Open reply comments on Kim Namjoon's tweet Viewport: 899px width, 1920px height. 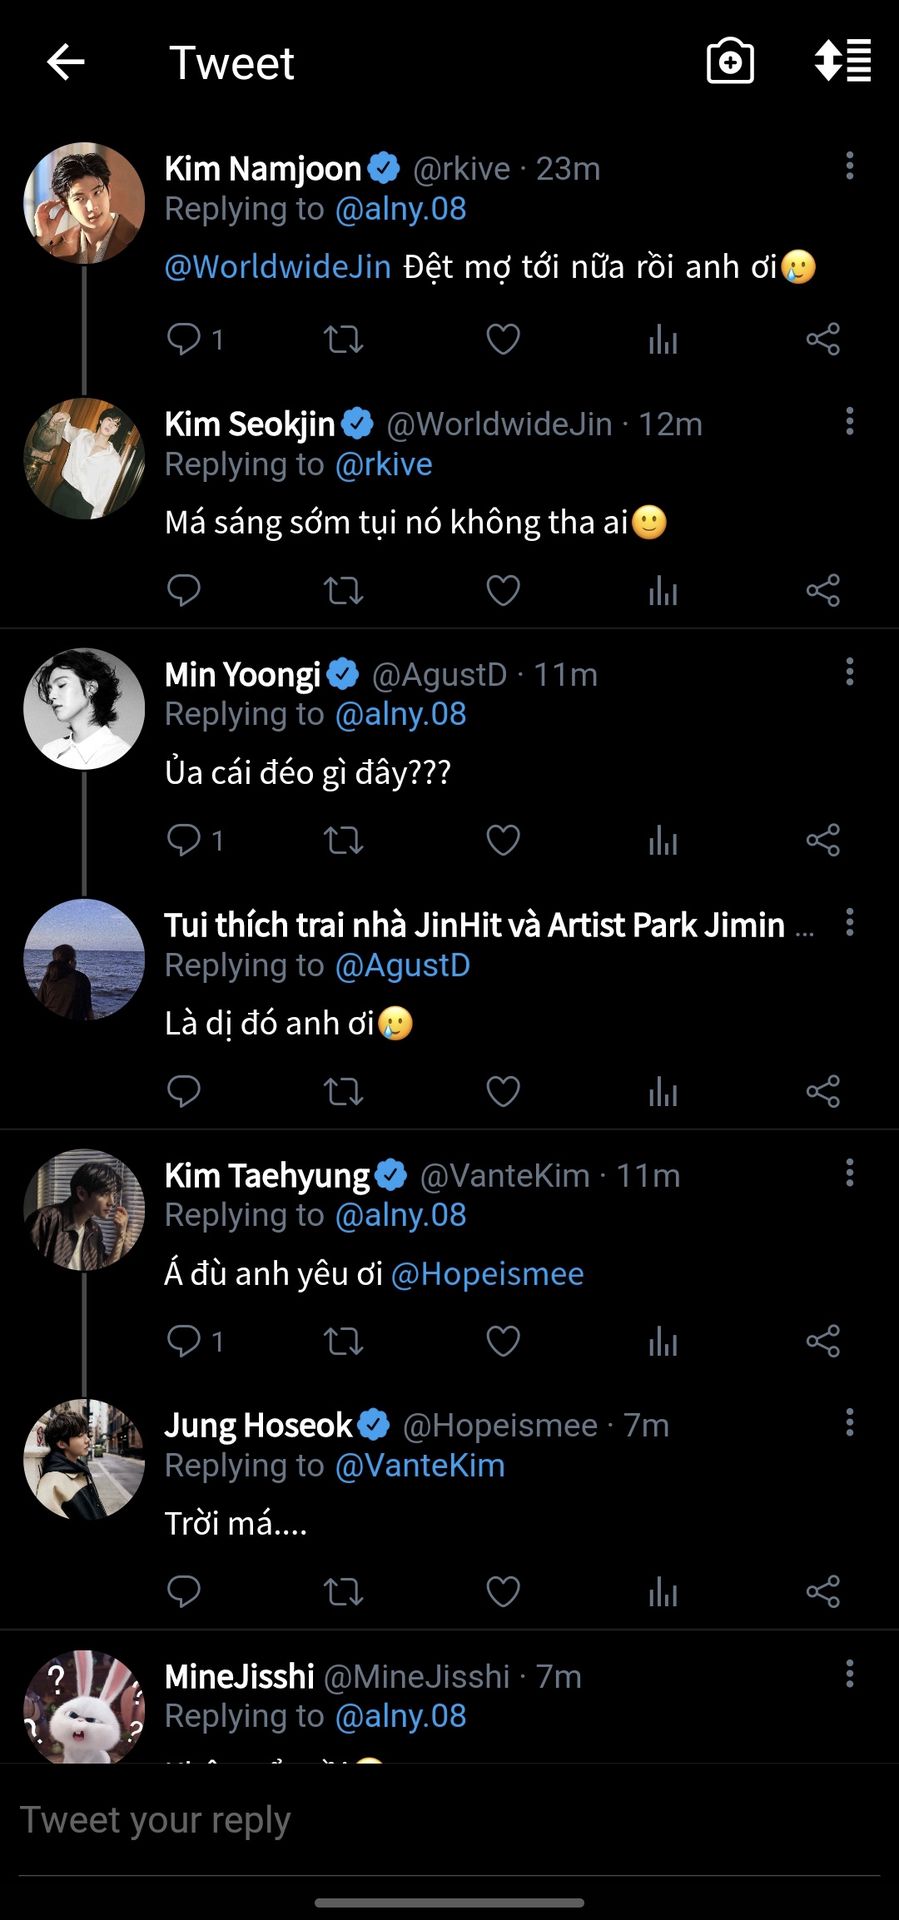coord(185,340)
